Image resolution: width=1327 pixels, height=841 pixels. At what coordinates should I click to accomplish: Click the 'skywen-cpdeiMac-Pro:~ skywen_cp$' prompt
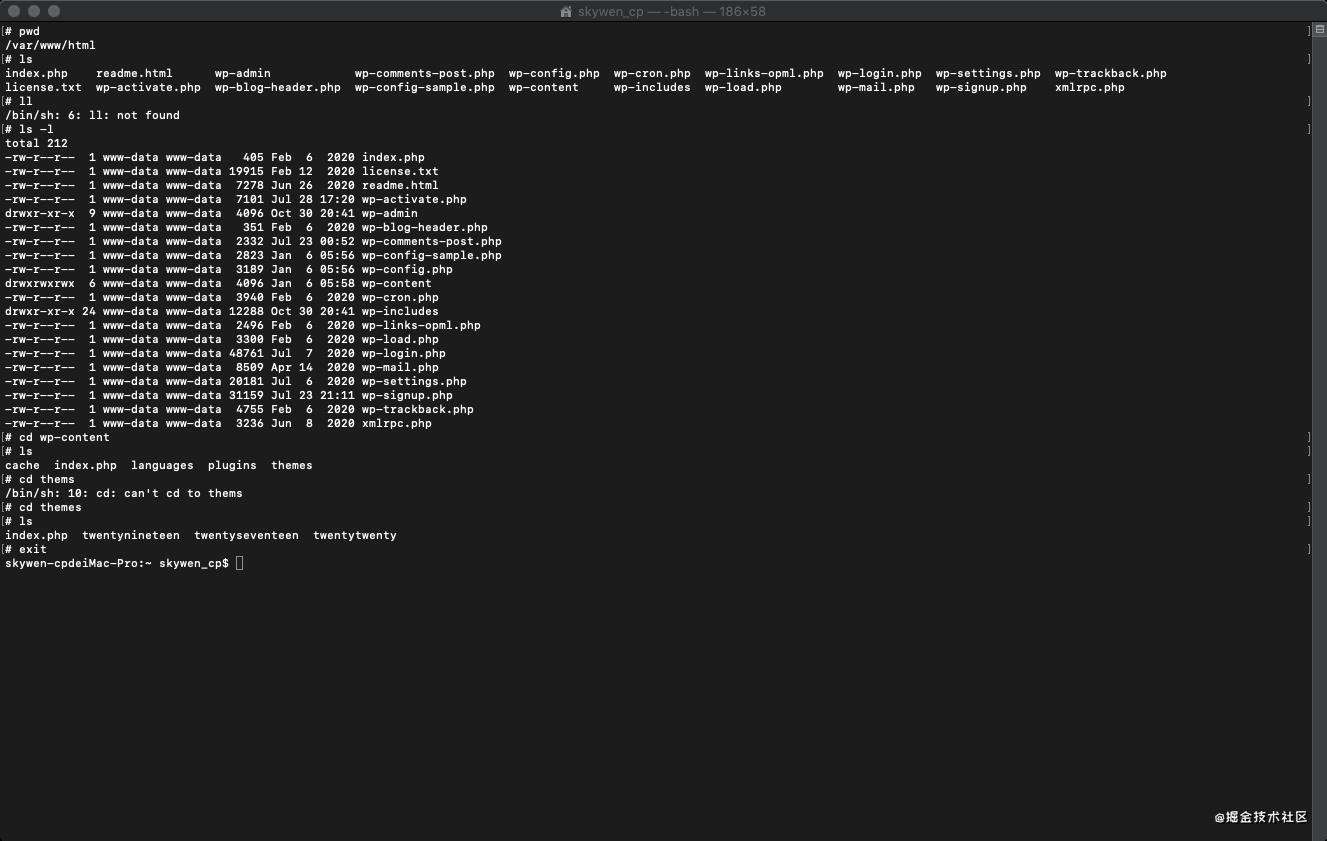[x=117, y=563]
